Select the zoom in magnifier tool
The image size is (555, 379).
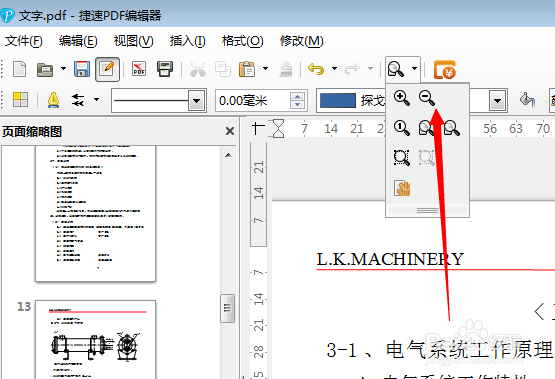pyautogui.click(x=402, y=98)
